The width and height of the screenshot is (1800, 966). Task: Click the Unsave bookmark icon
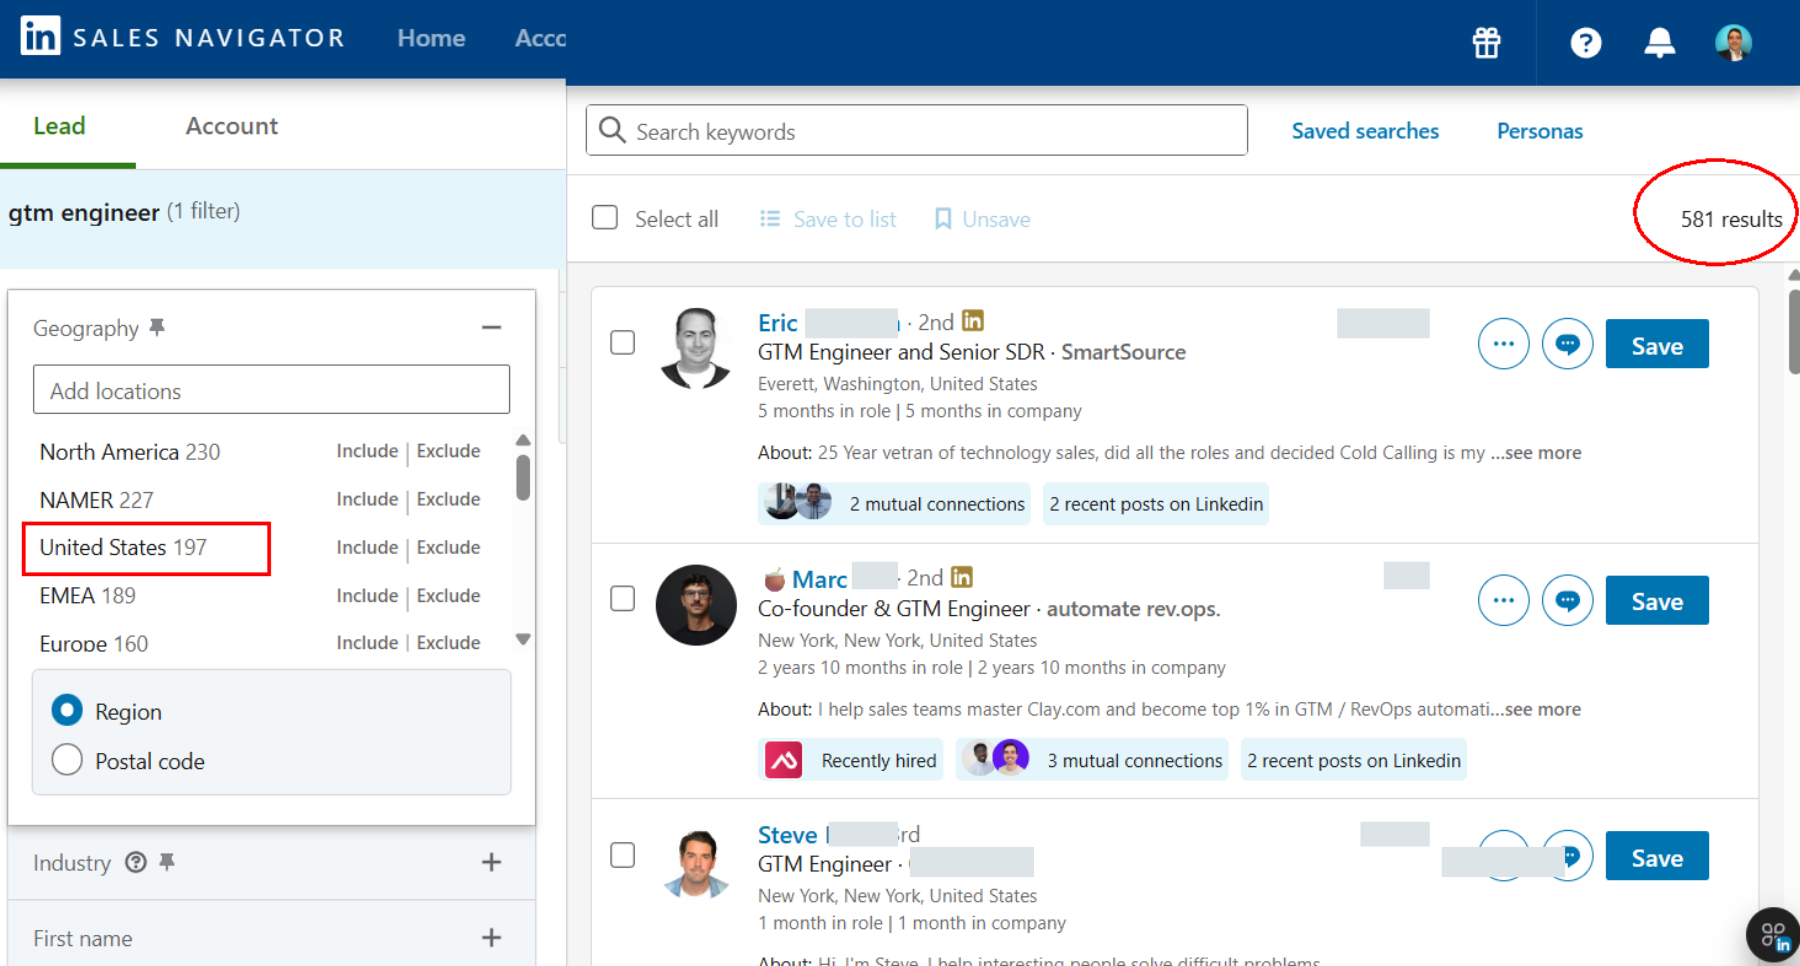pyautogui.click(x=942, y=218)
